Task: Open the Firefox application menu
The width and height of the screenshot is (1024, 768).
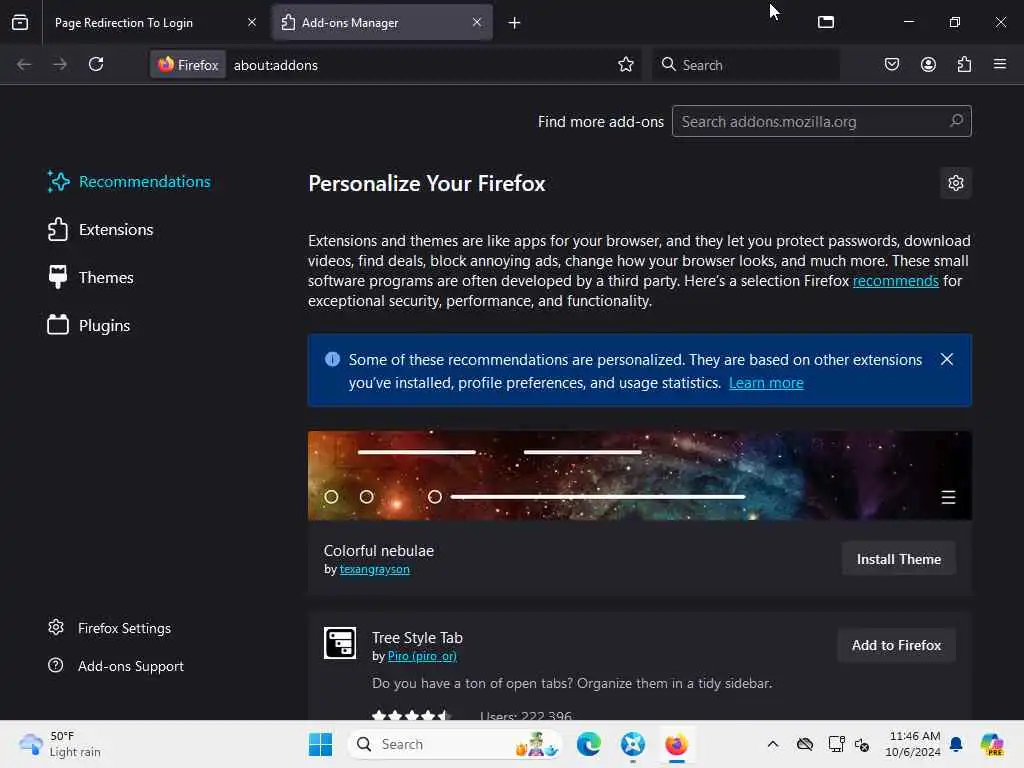Action: click(x=1000, y=64)
